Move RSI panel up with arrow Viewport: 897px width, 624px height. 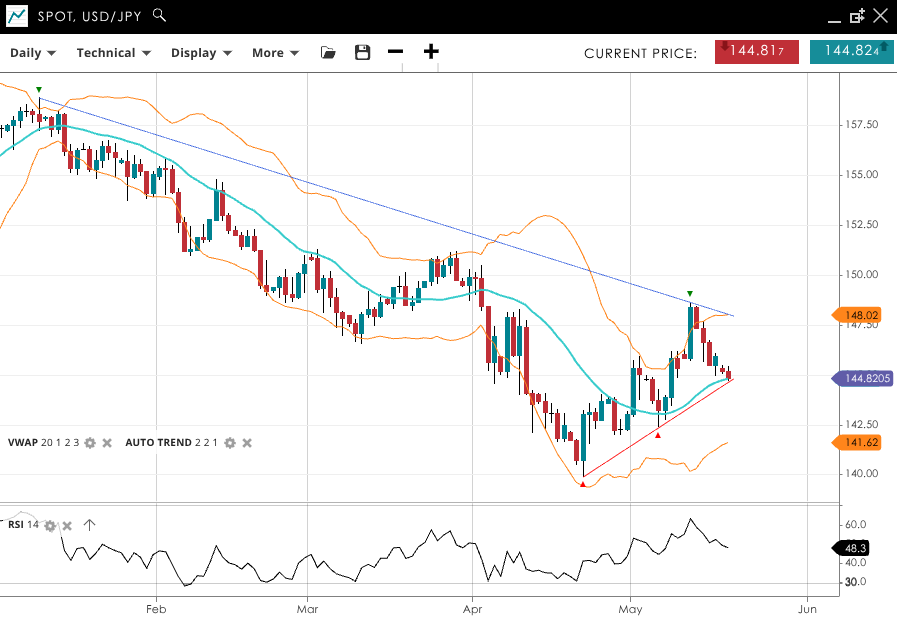(89, 525)
